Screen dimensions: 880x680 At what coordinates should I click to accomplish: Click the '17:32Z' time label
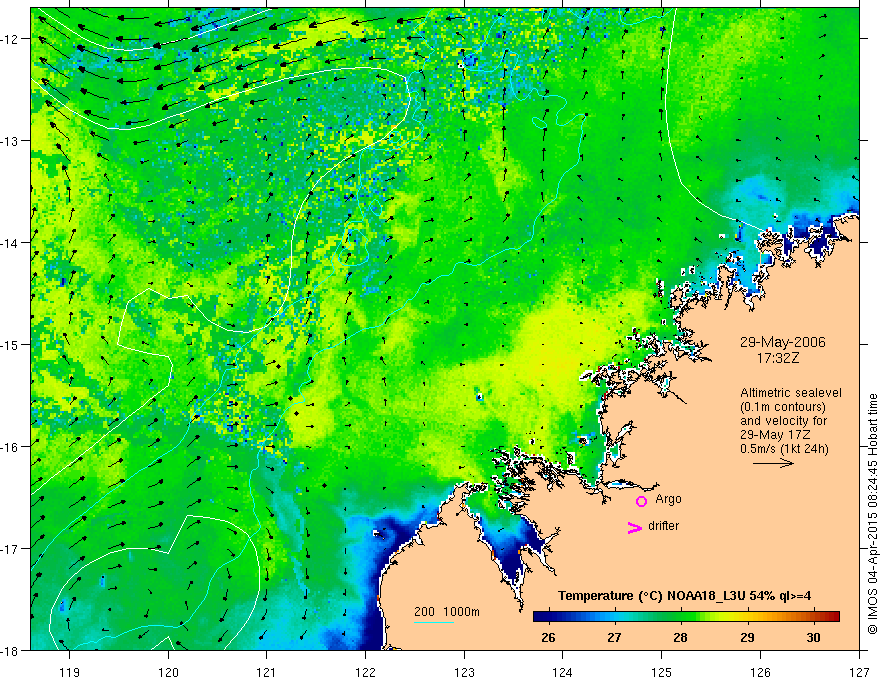tap(777, 358)
